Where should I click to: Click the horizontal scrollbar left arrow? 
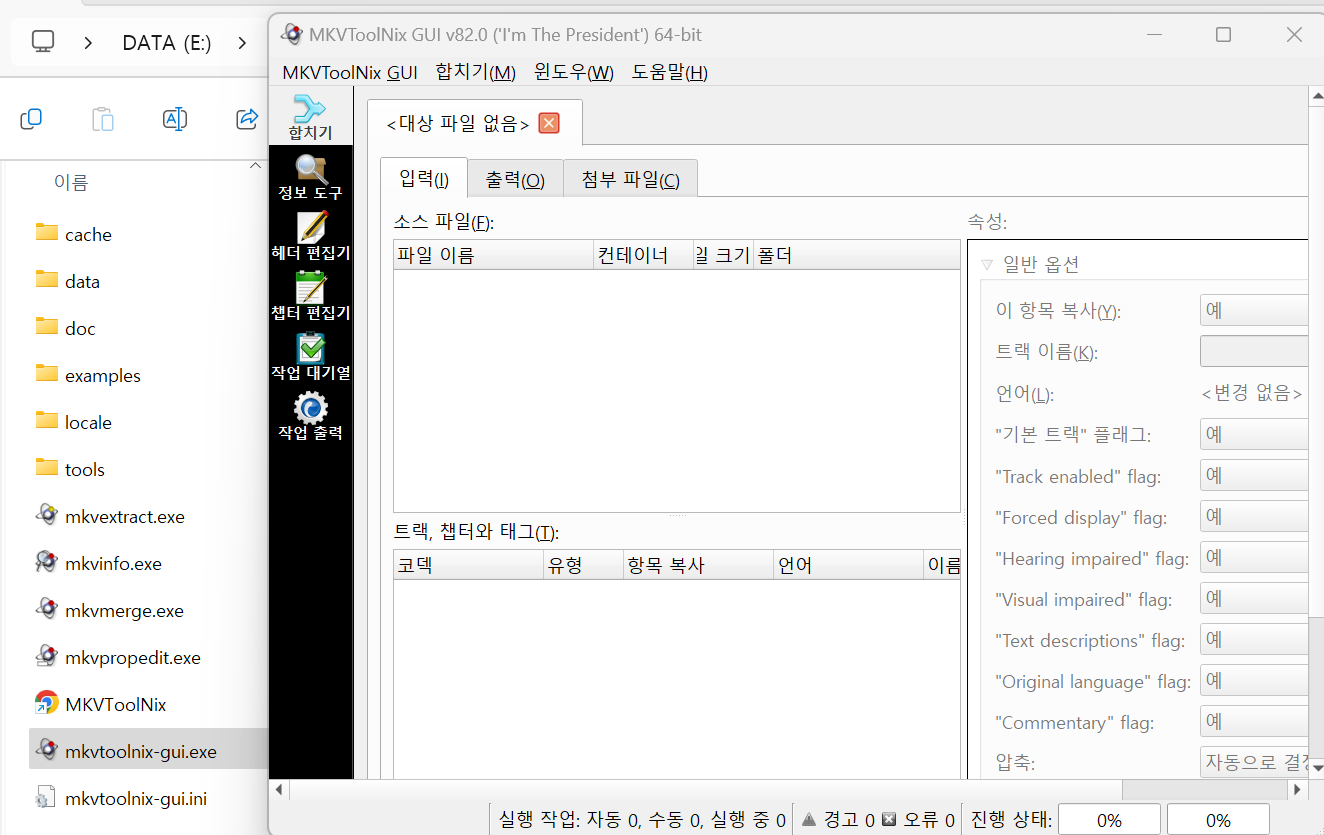(x=279, y=790)
